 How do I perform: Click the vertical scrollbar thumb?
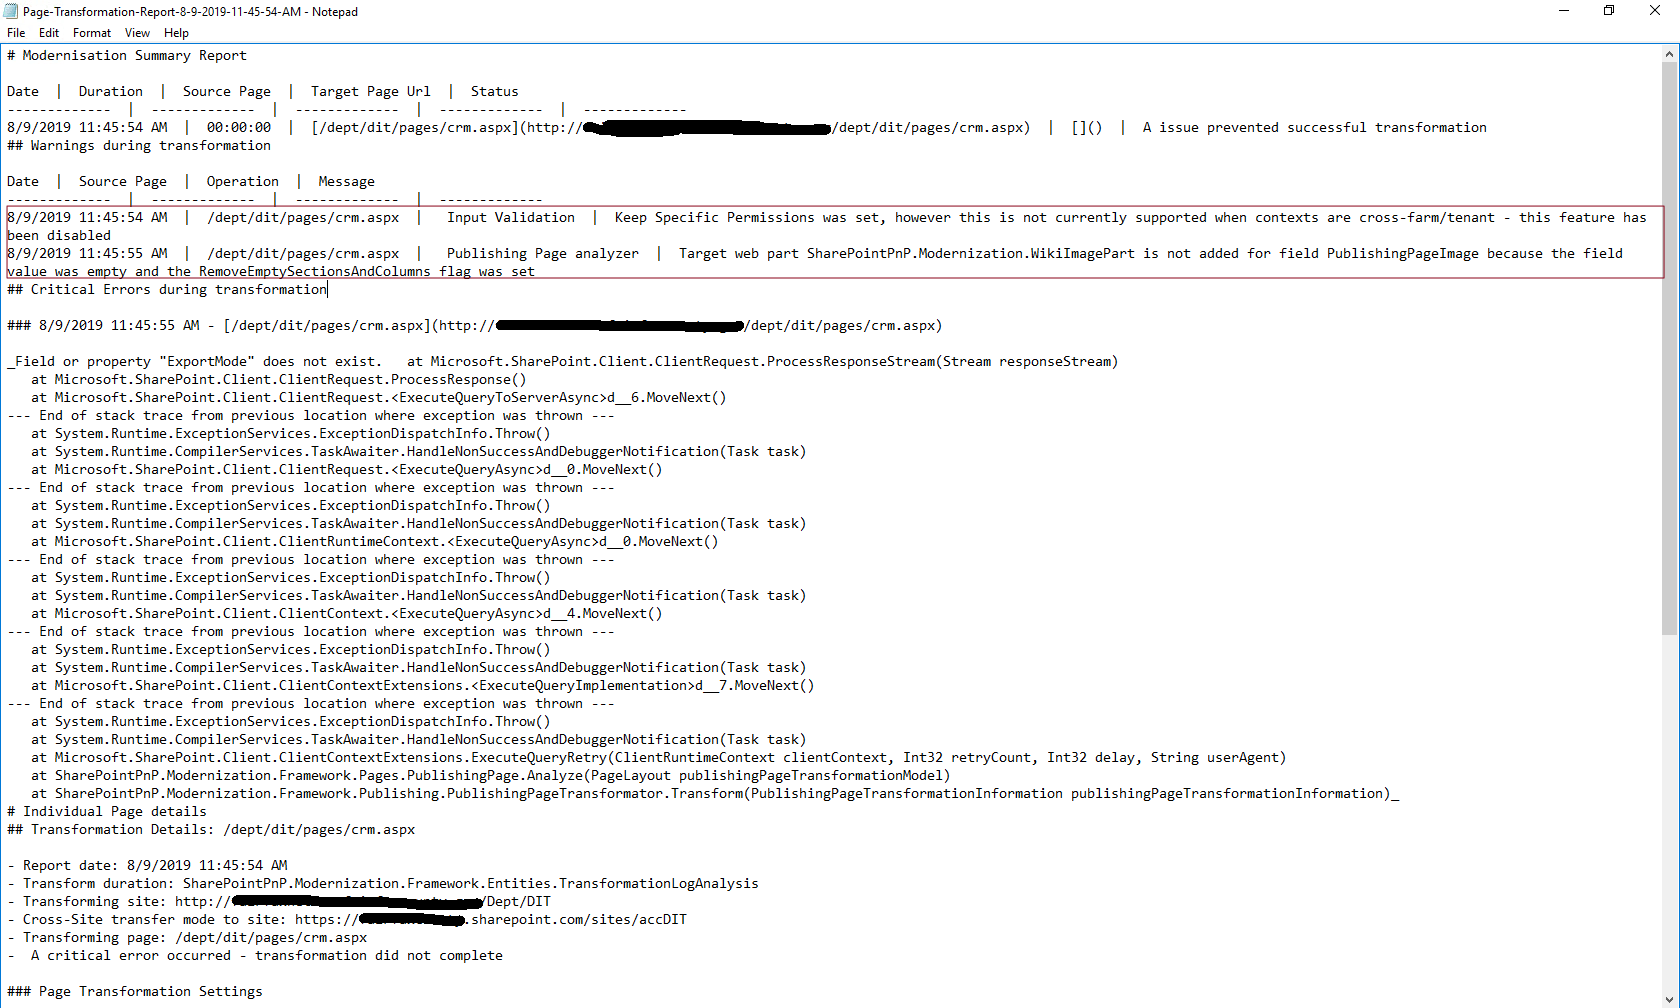coord(1670,348)
